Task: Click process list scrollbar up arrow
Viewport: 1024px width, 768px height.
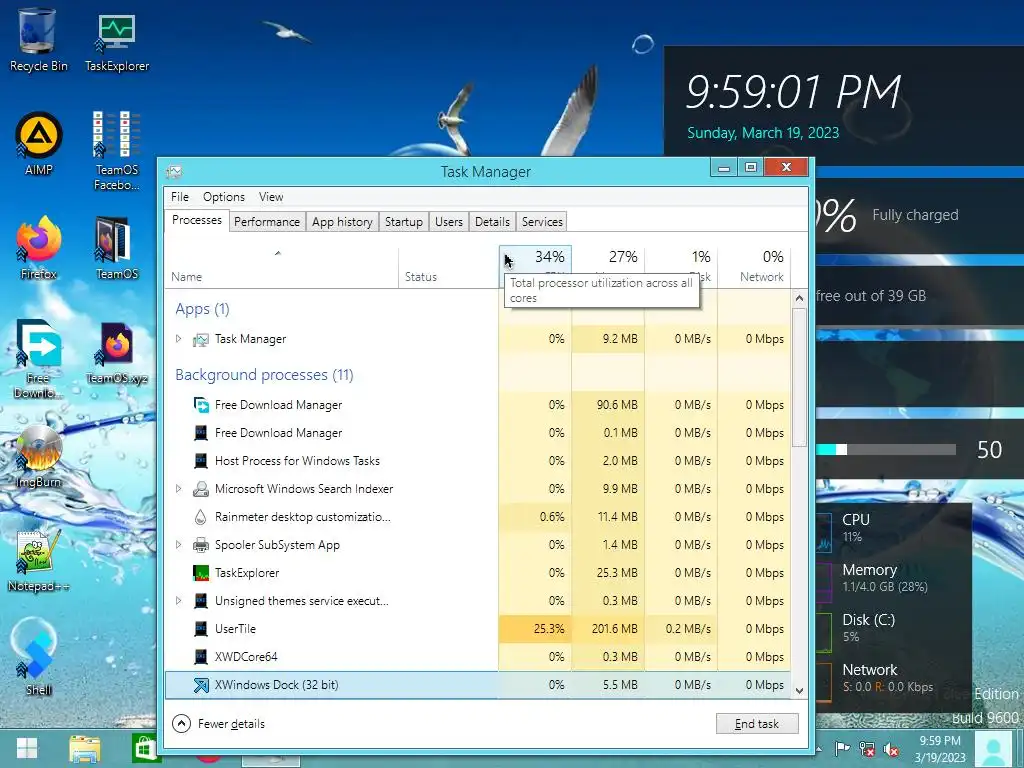Action: (799, 298)
